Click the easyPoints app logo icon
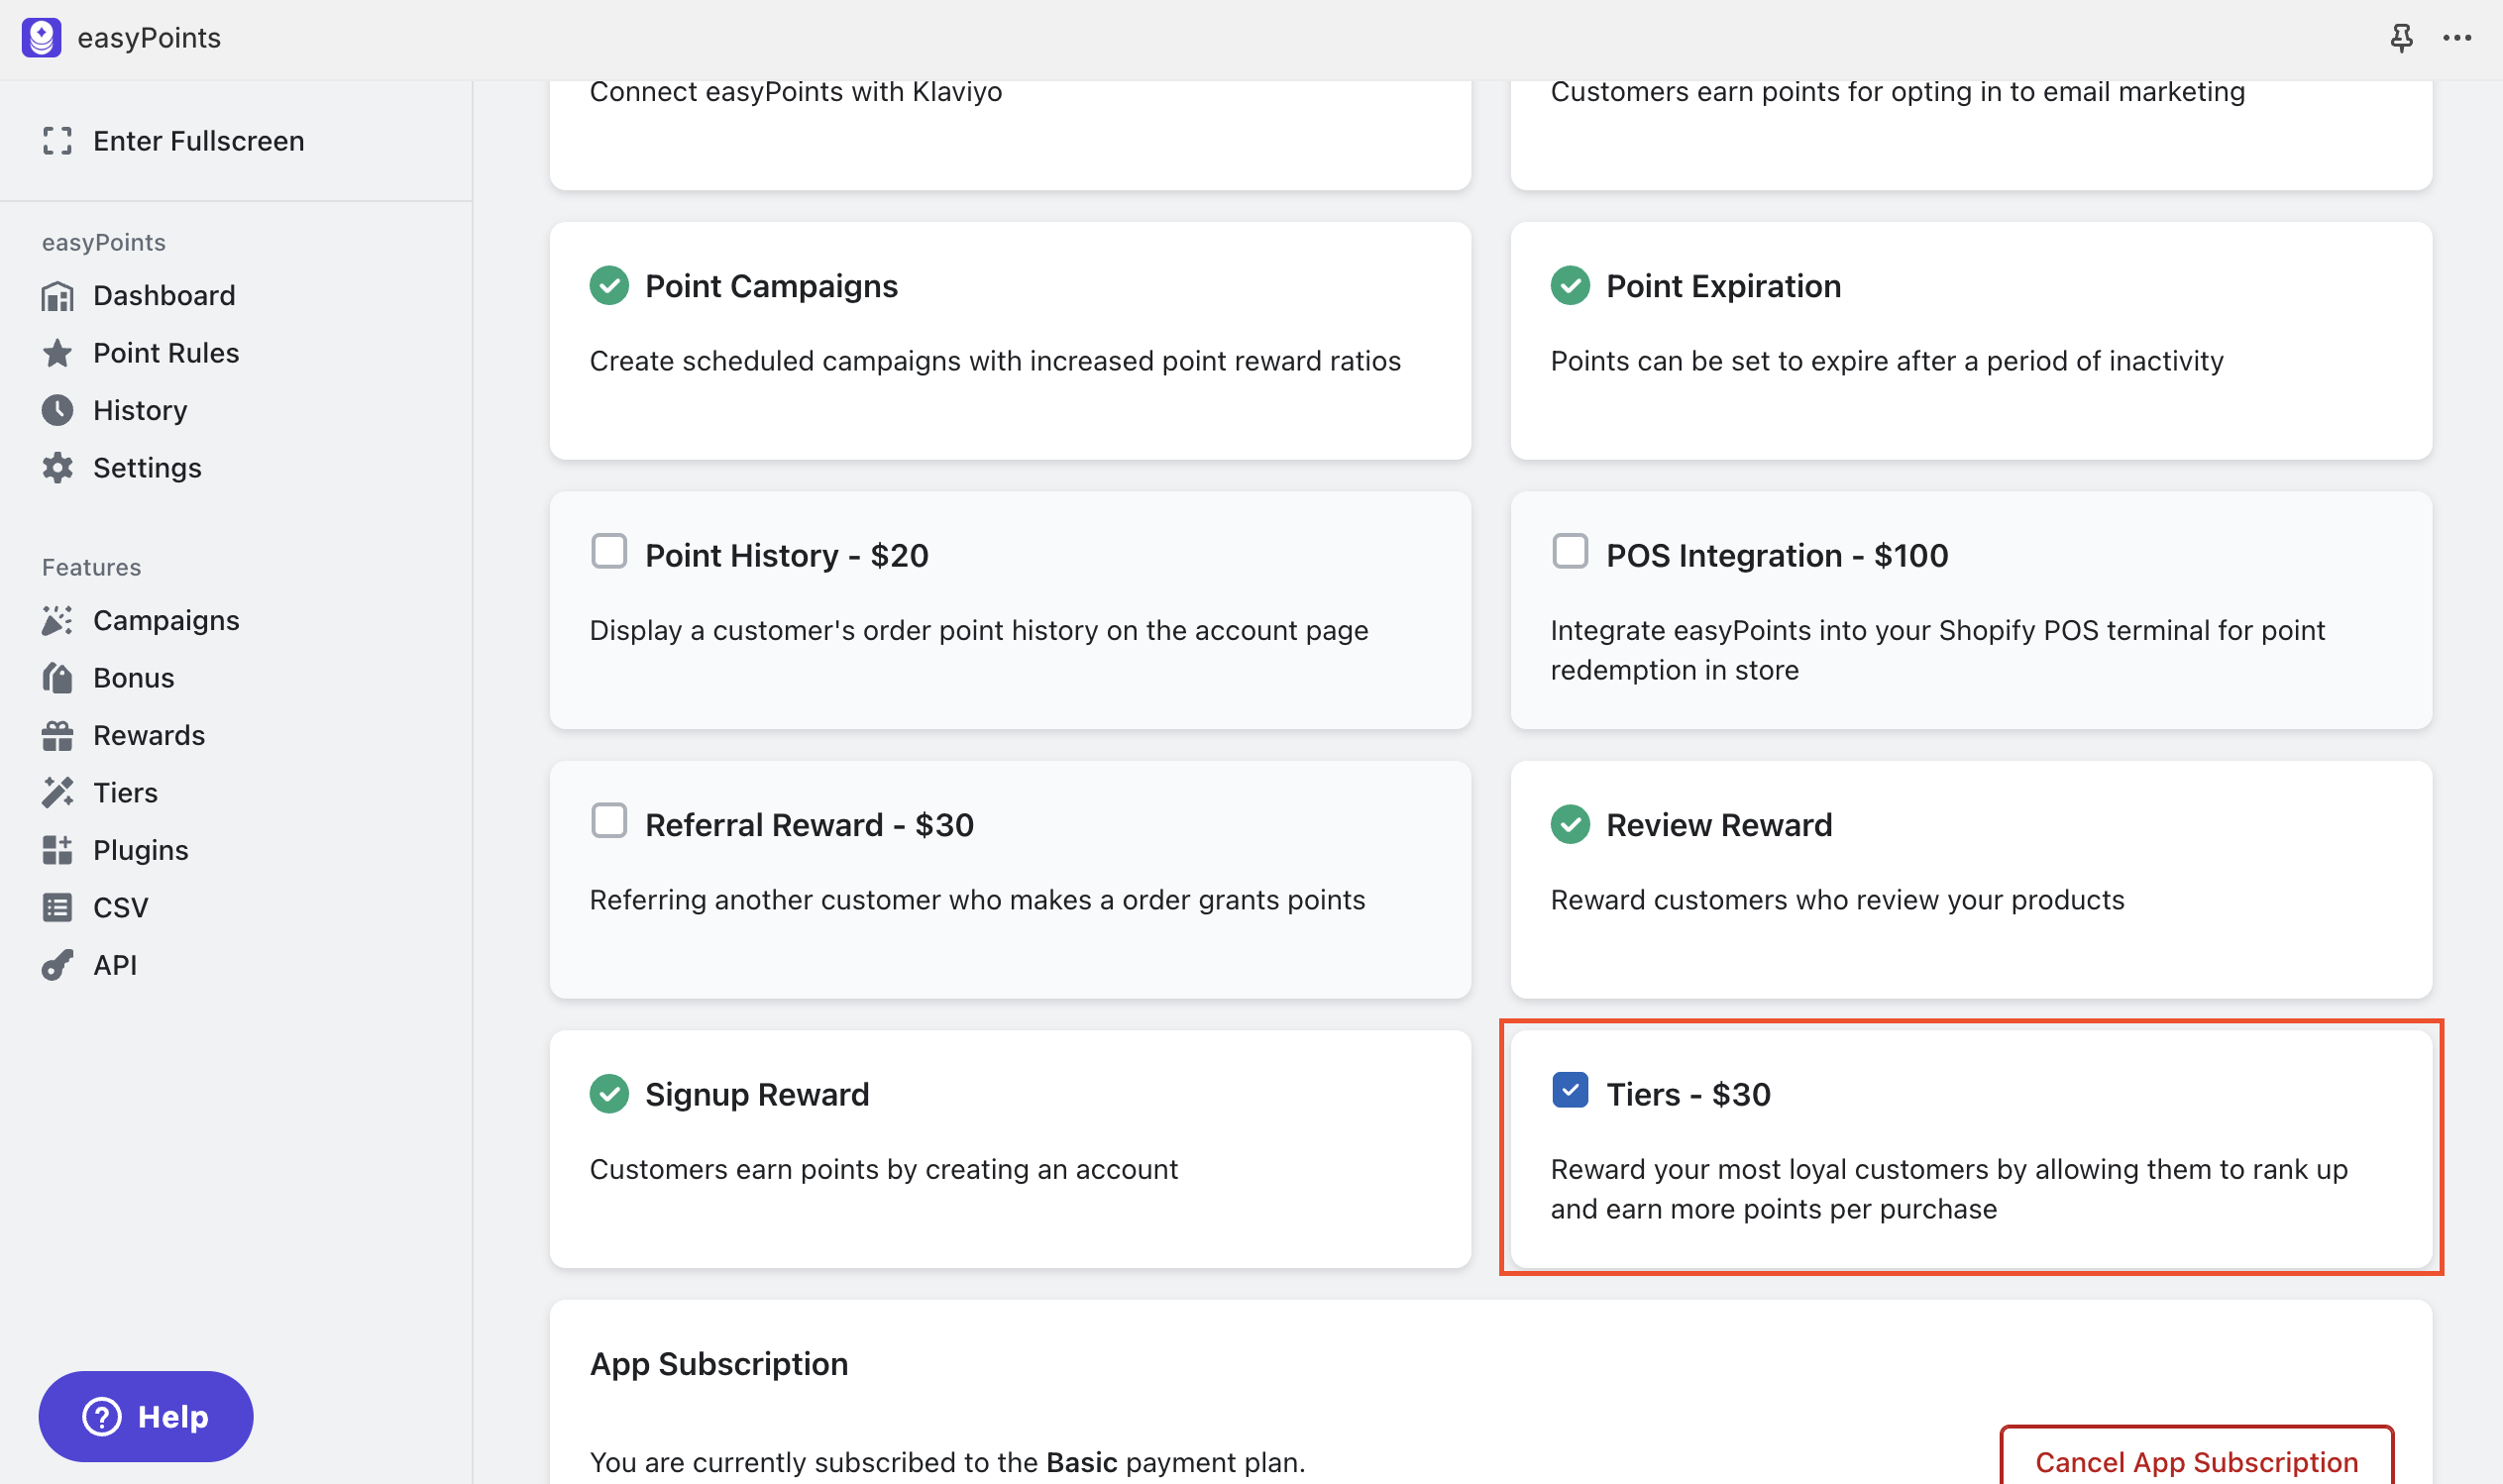This screenshot has width=2503, height=1484. click(41, 38)
